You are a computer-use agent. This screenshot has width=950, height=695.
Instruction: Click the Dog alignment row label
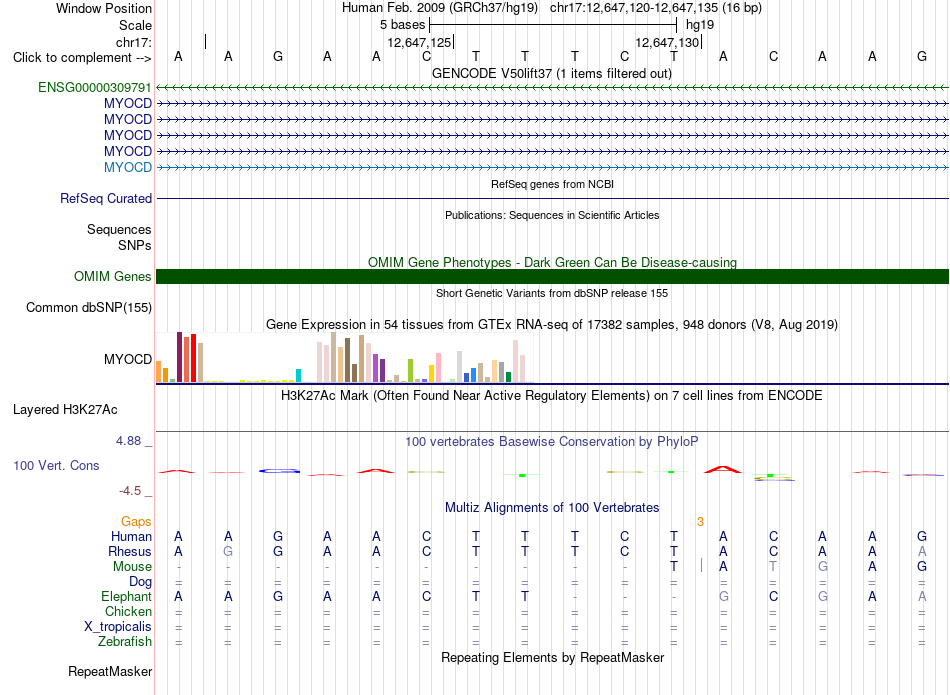coord(140,582)
